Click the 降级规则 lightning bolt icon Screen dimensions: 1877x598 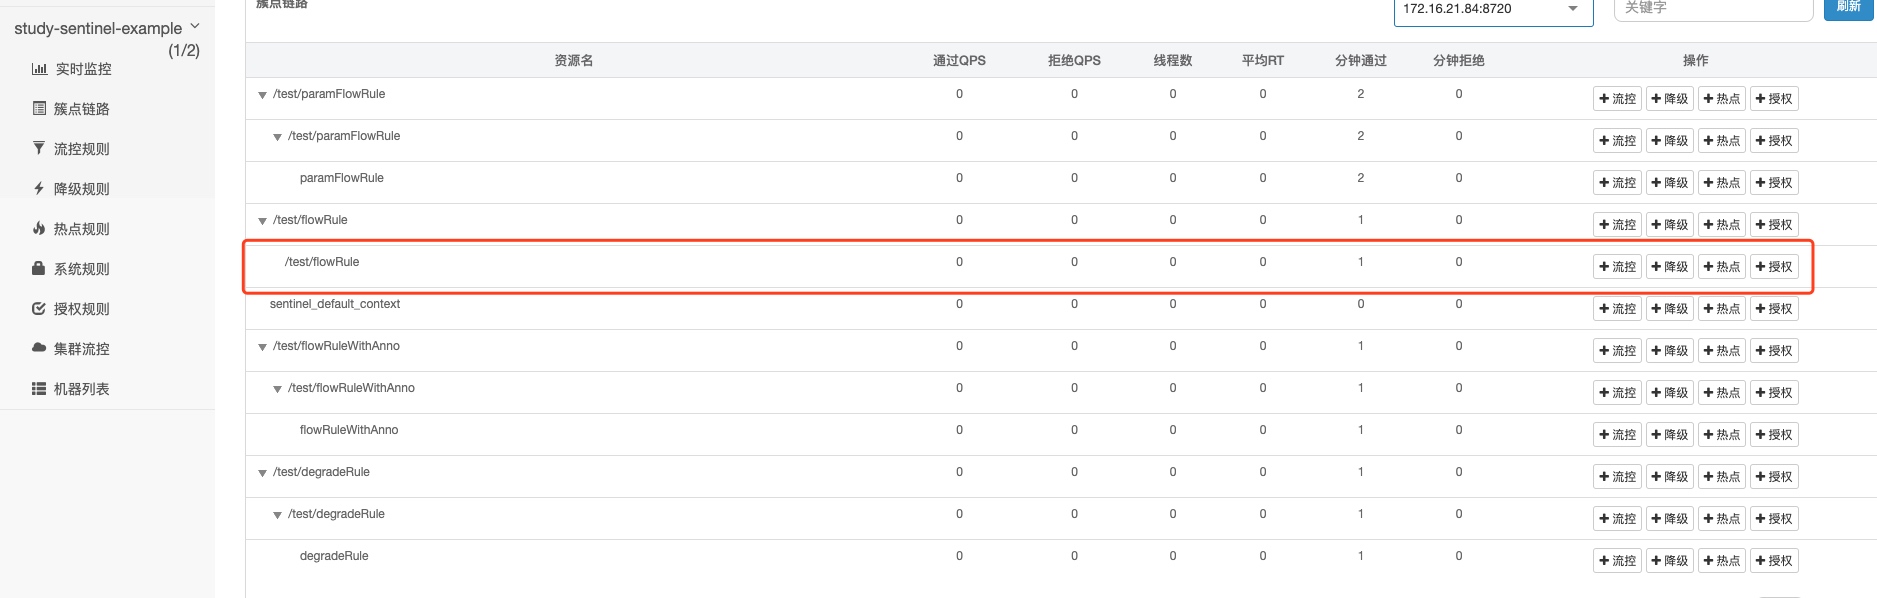(x=39, y=188)
